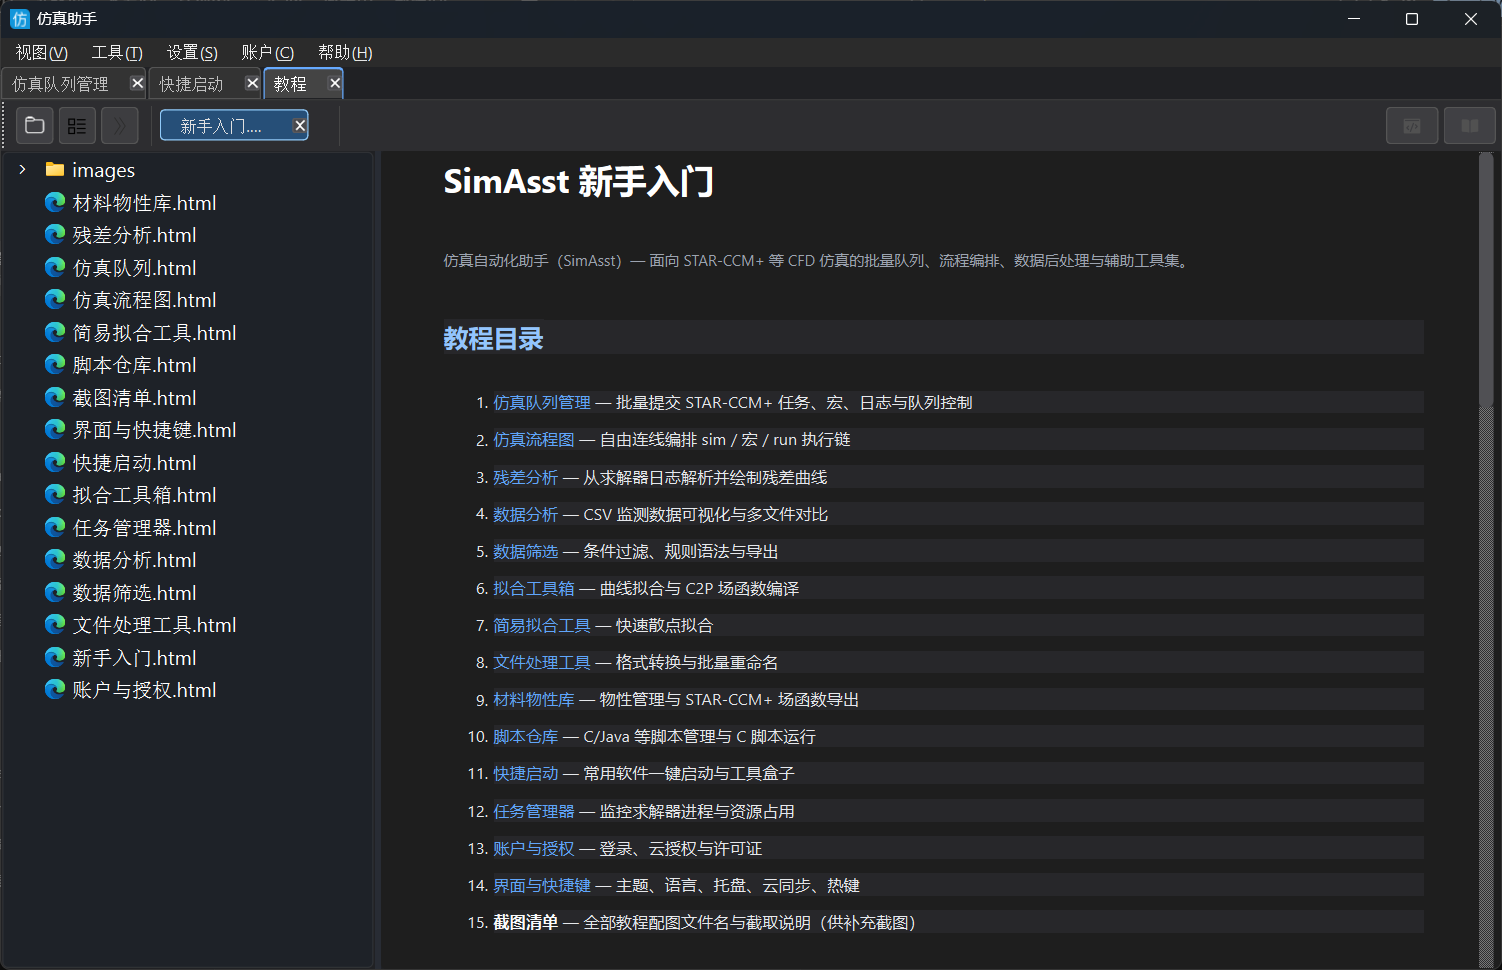Click the open-book reading mode icon
Image resolution: width=1502 pixels, height=970 pixels.
pyautogui.click(x=1470, y=126)
